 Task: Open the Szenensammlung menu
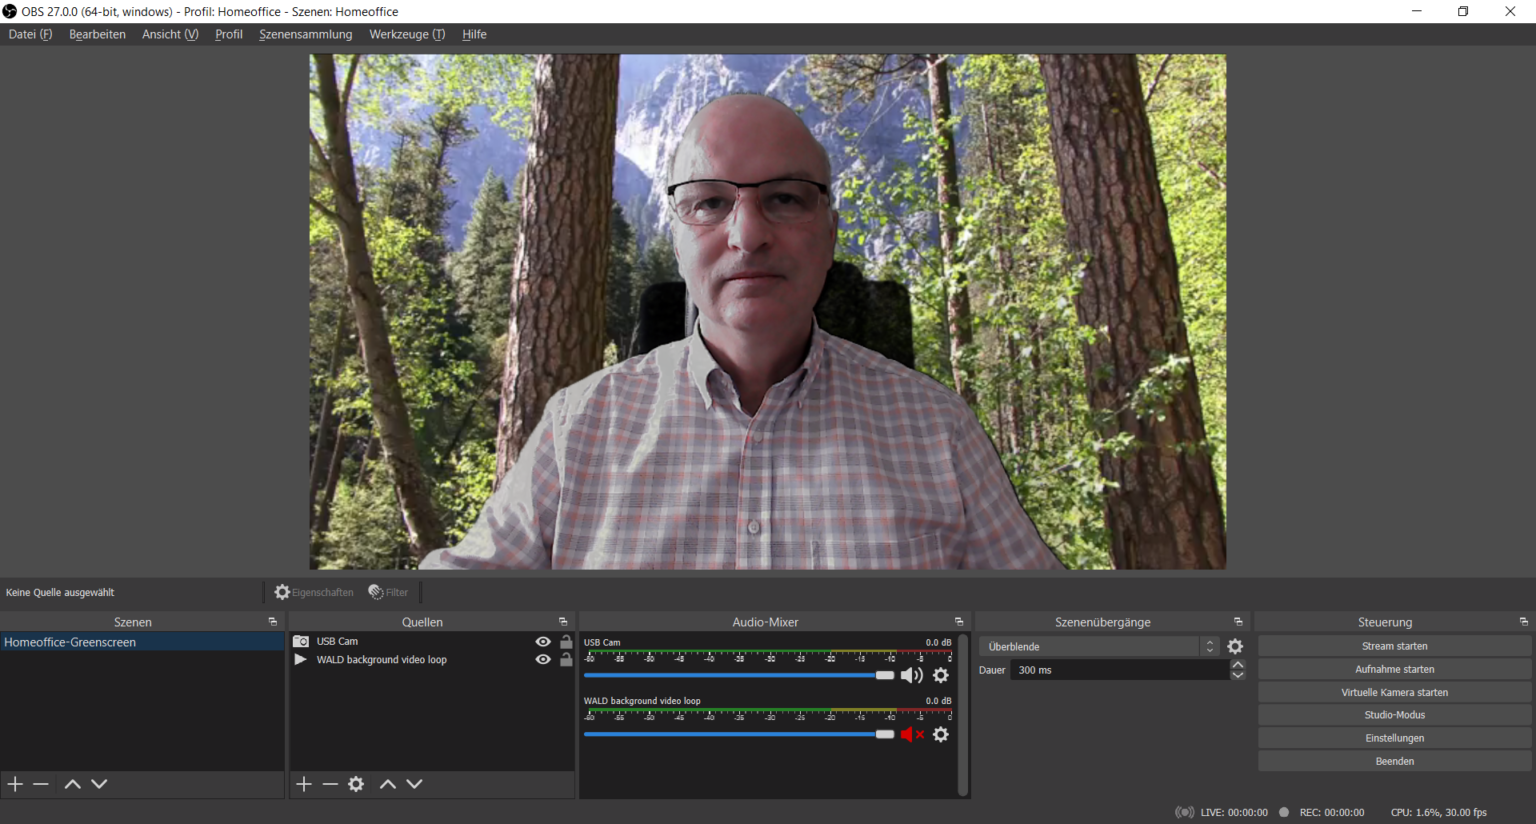click(x=305, y=34)
